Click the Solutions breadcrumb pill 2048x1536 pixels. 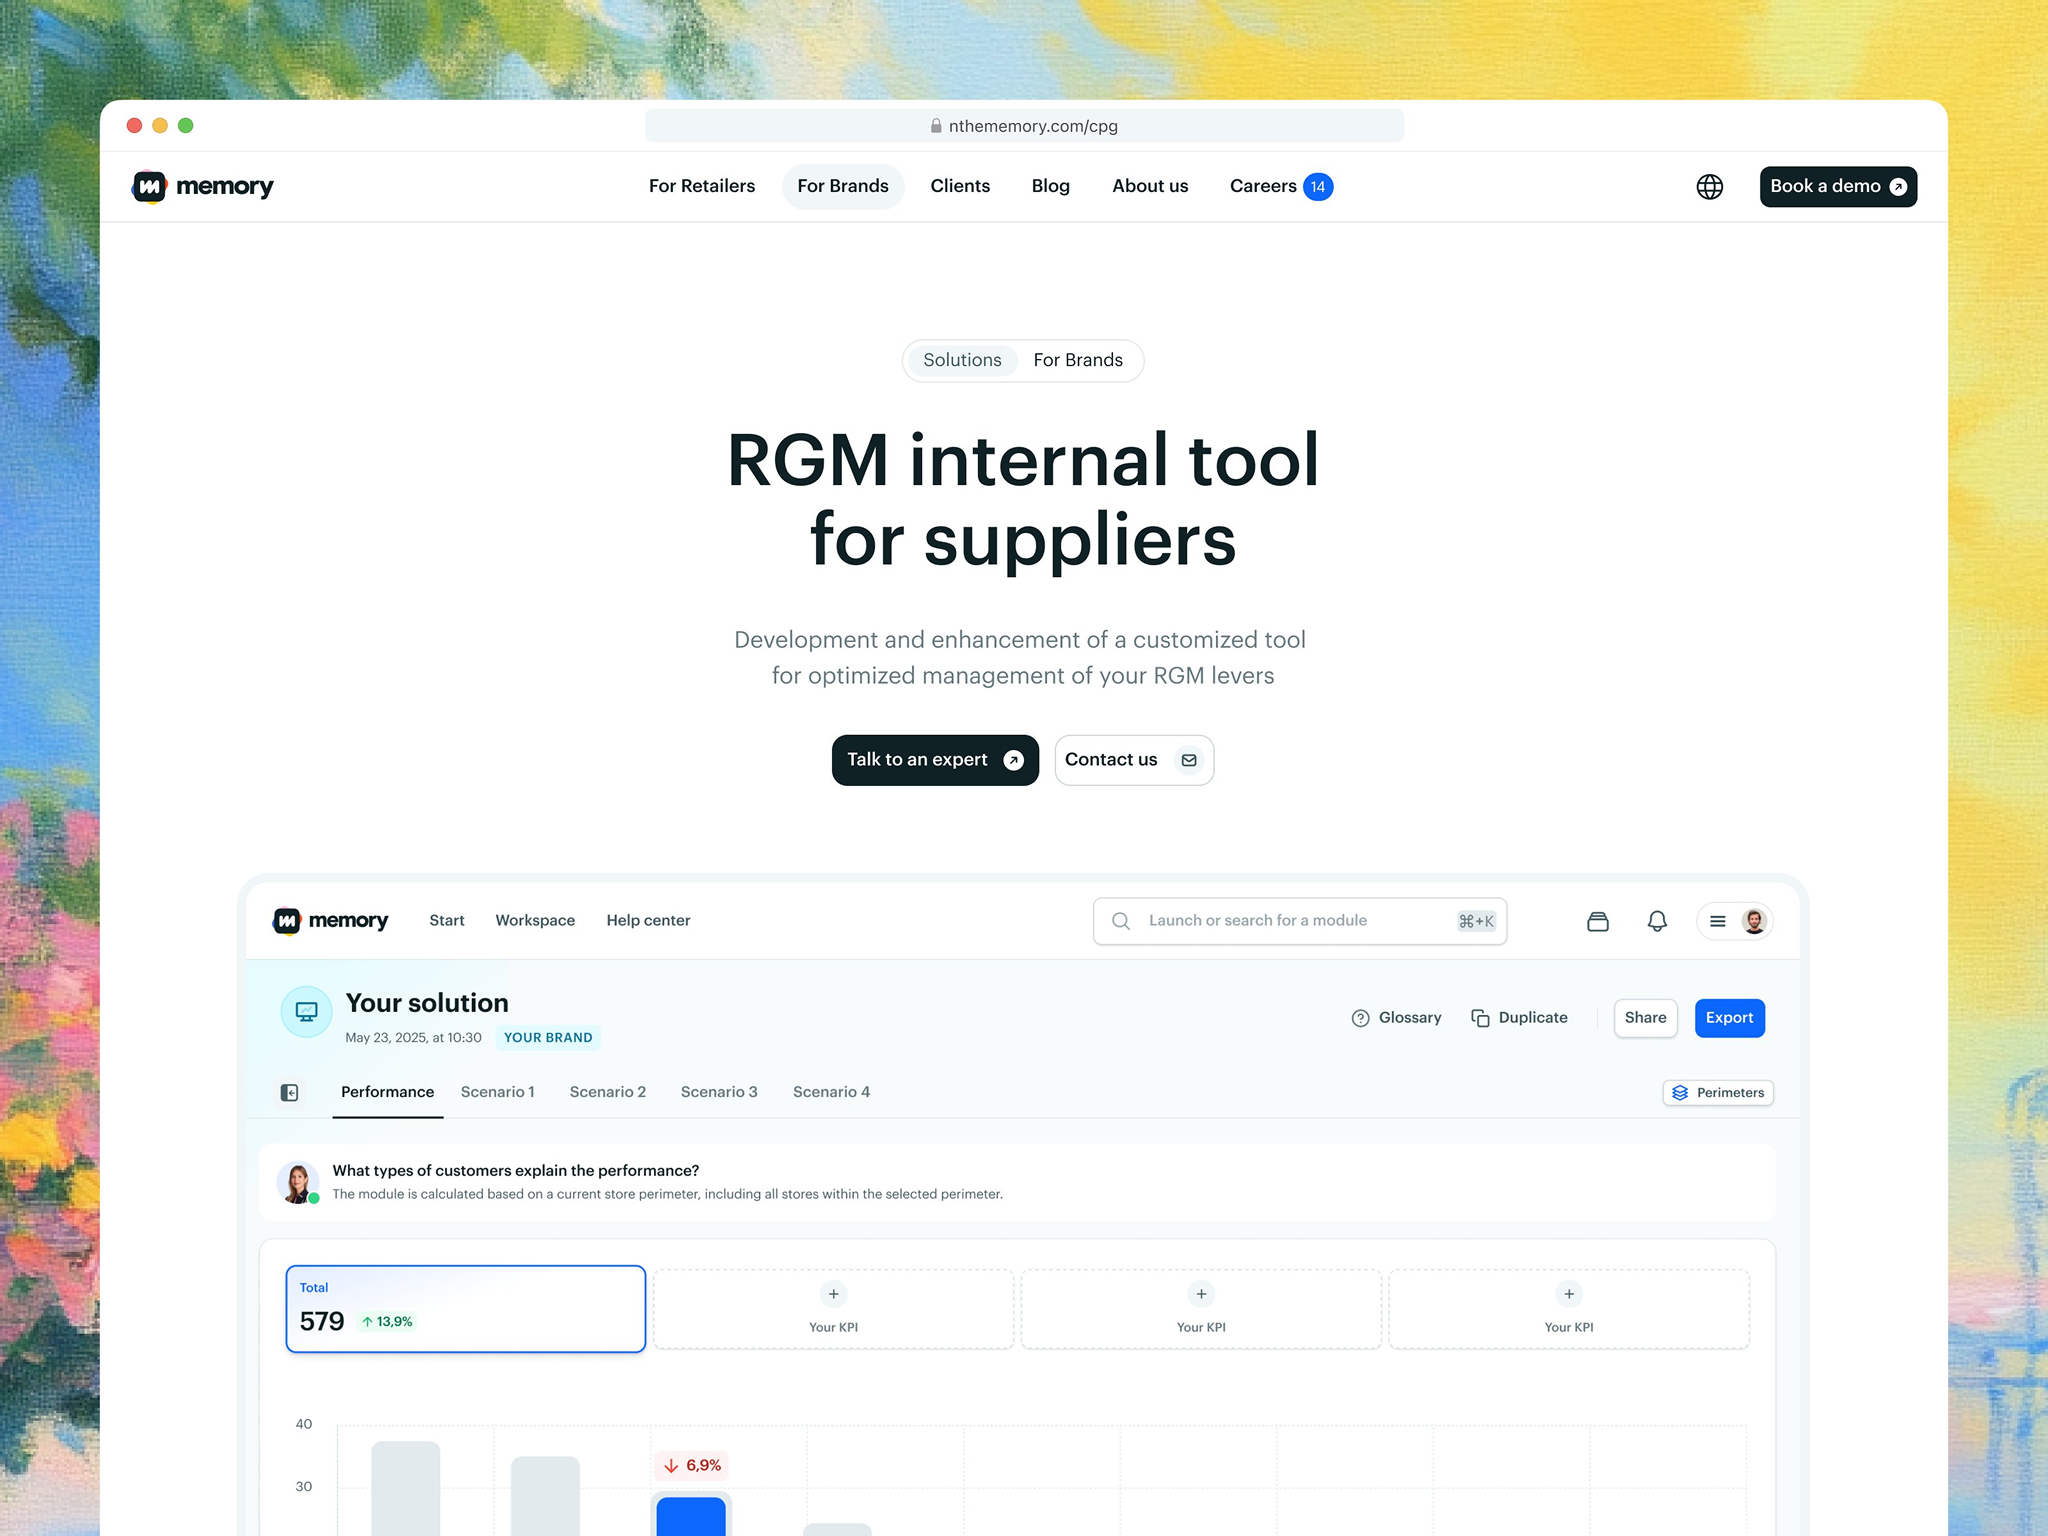coord(962,361)
